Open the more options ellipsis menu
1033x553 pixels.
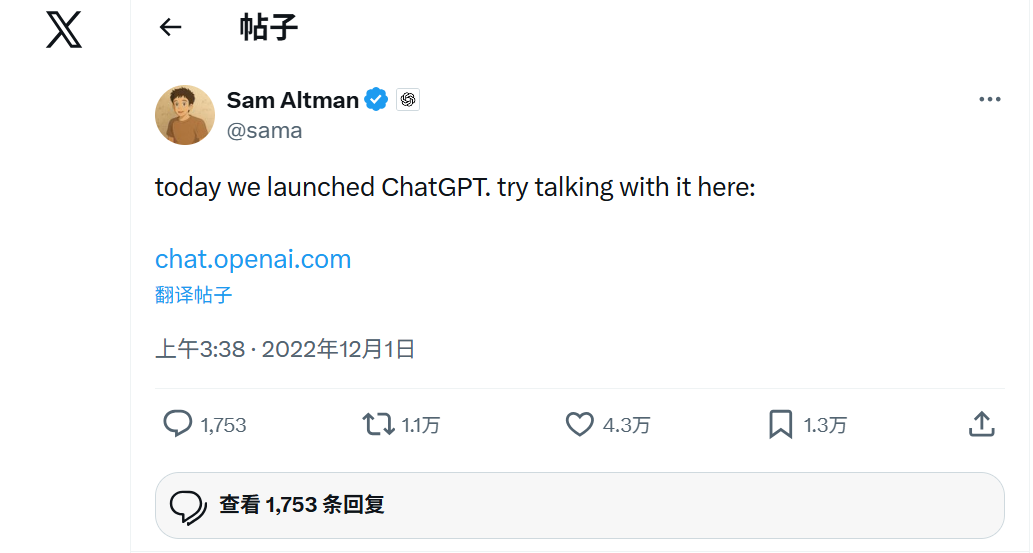[989, 99]
